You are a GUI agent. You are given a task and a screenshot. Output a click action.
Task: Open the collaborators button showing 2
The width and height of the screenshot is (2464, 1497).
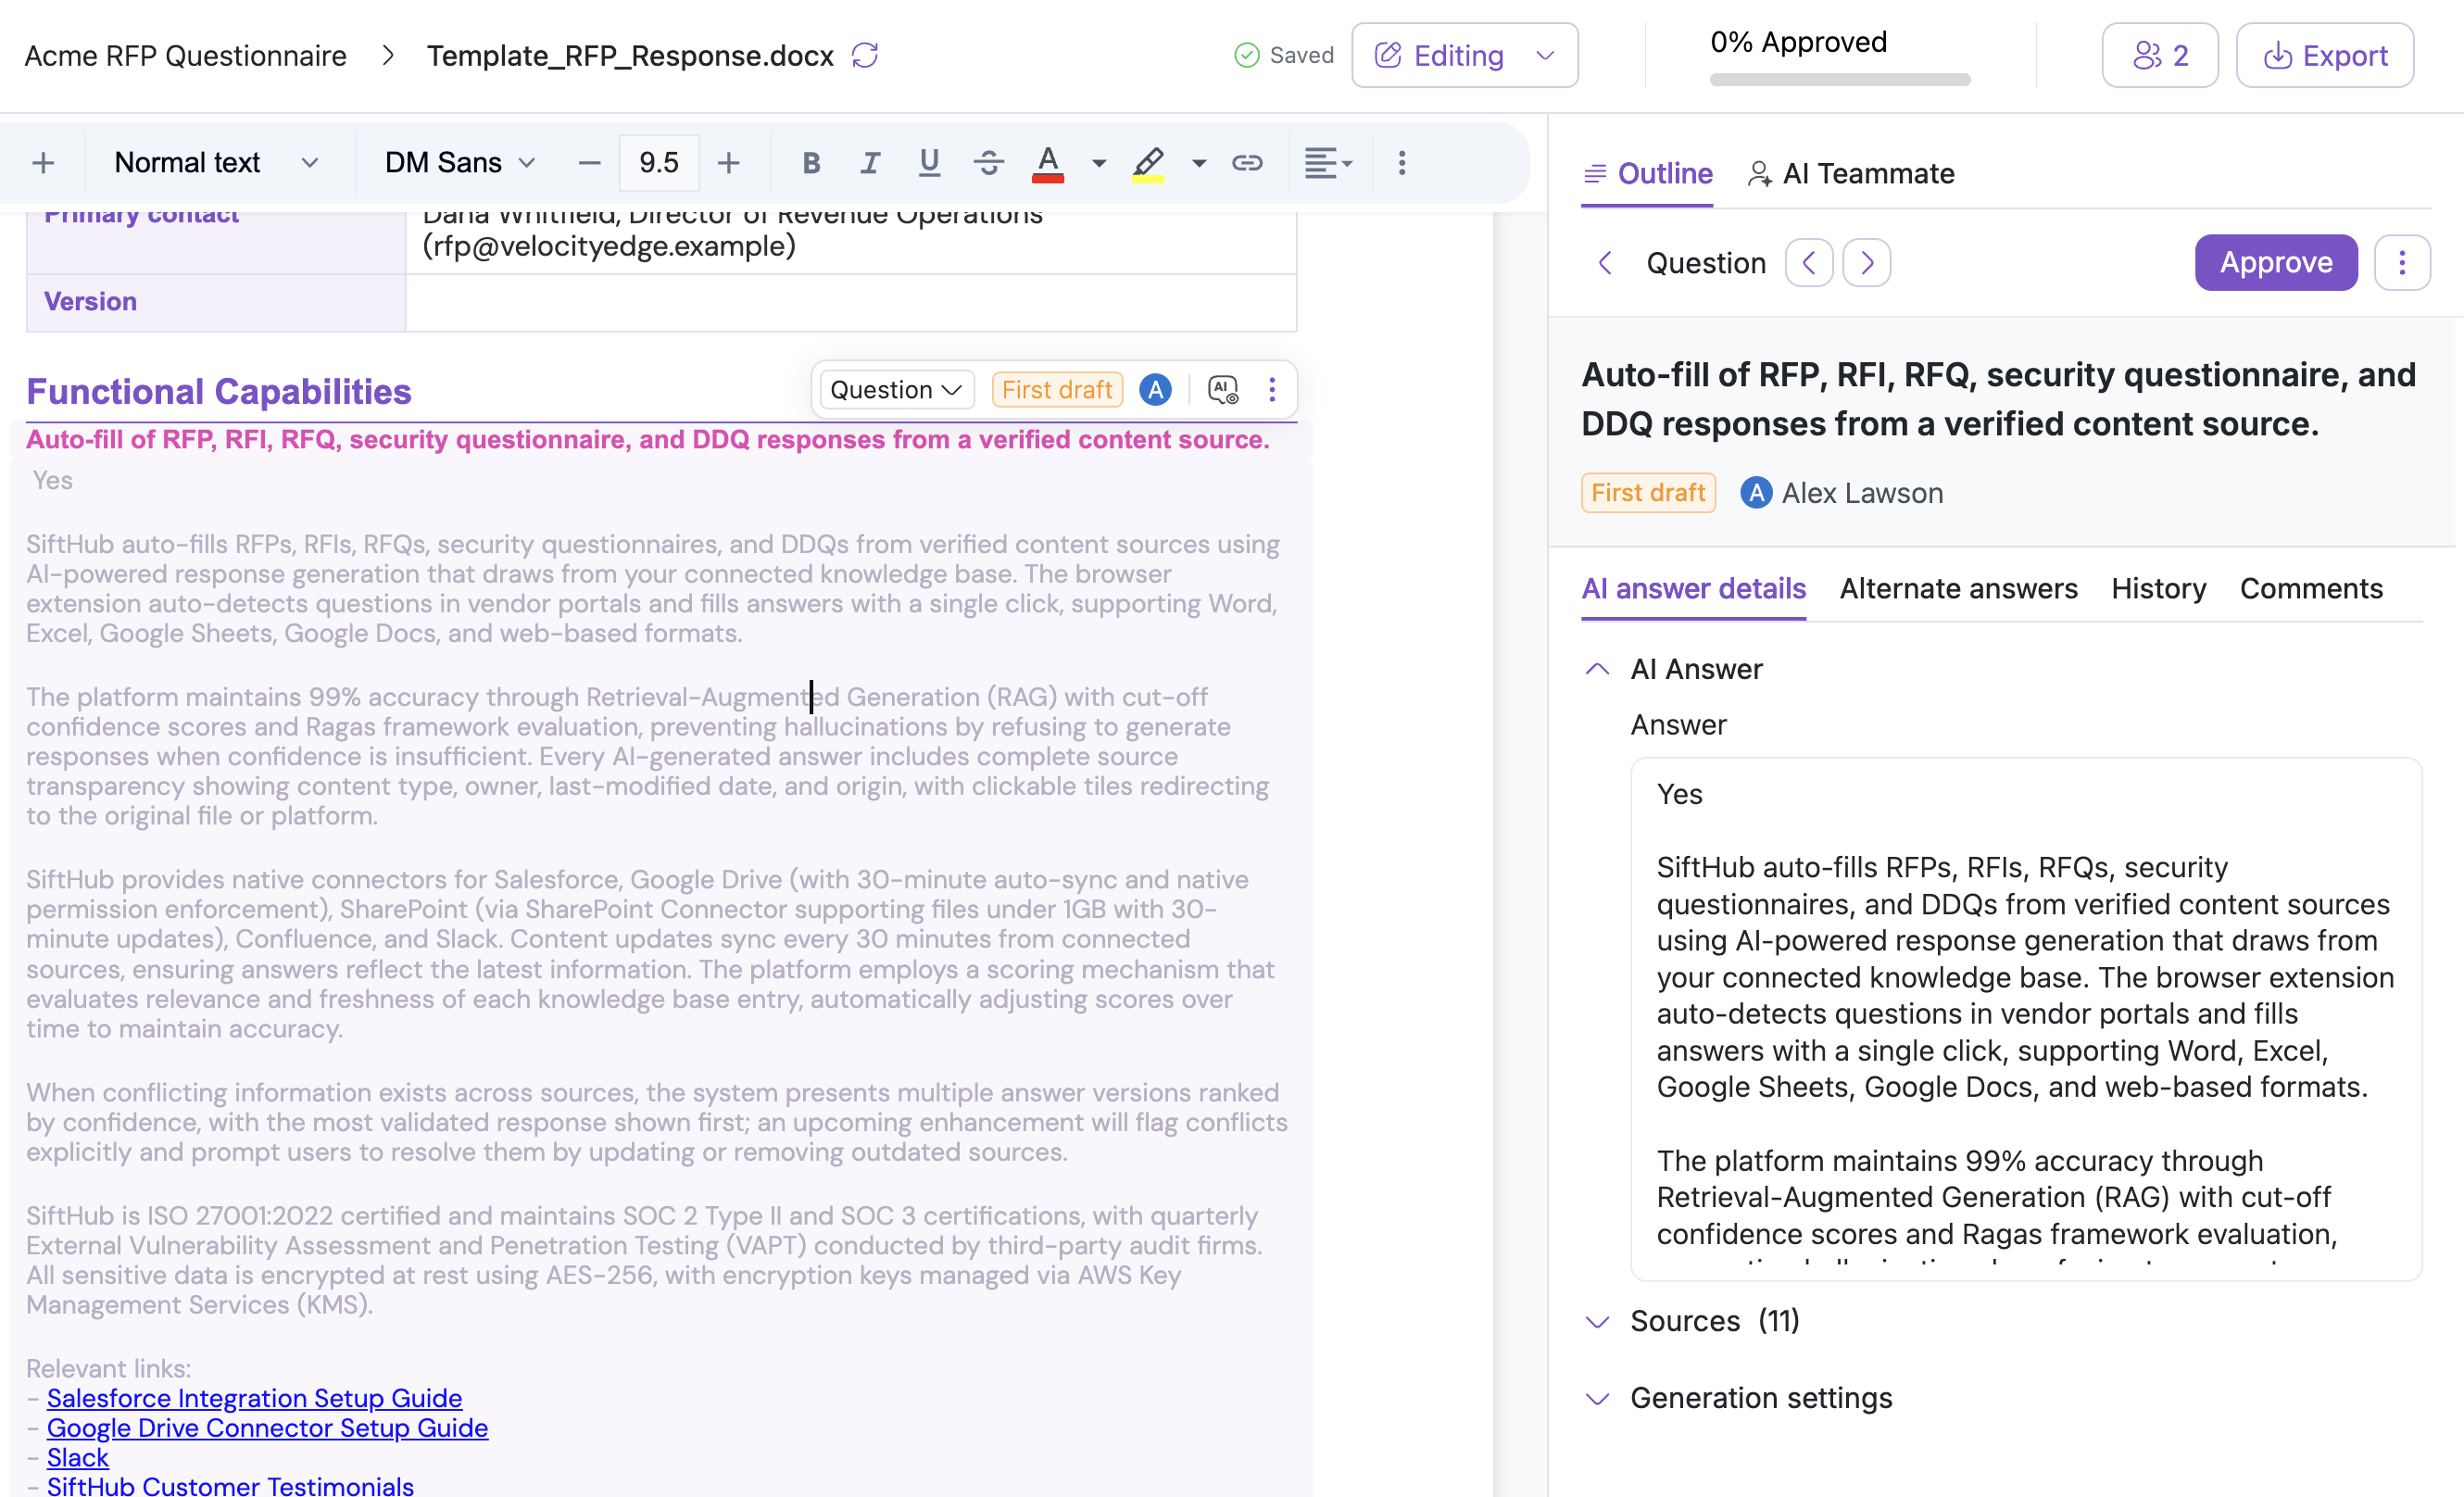point(2160,55)
